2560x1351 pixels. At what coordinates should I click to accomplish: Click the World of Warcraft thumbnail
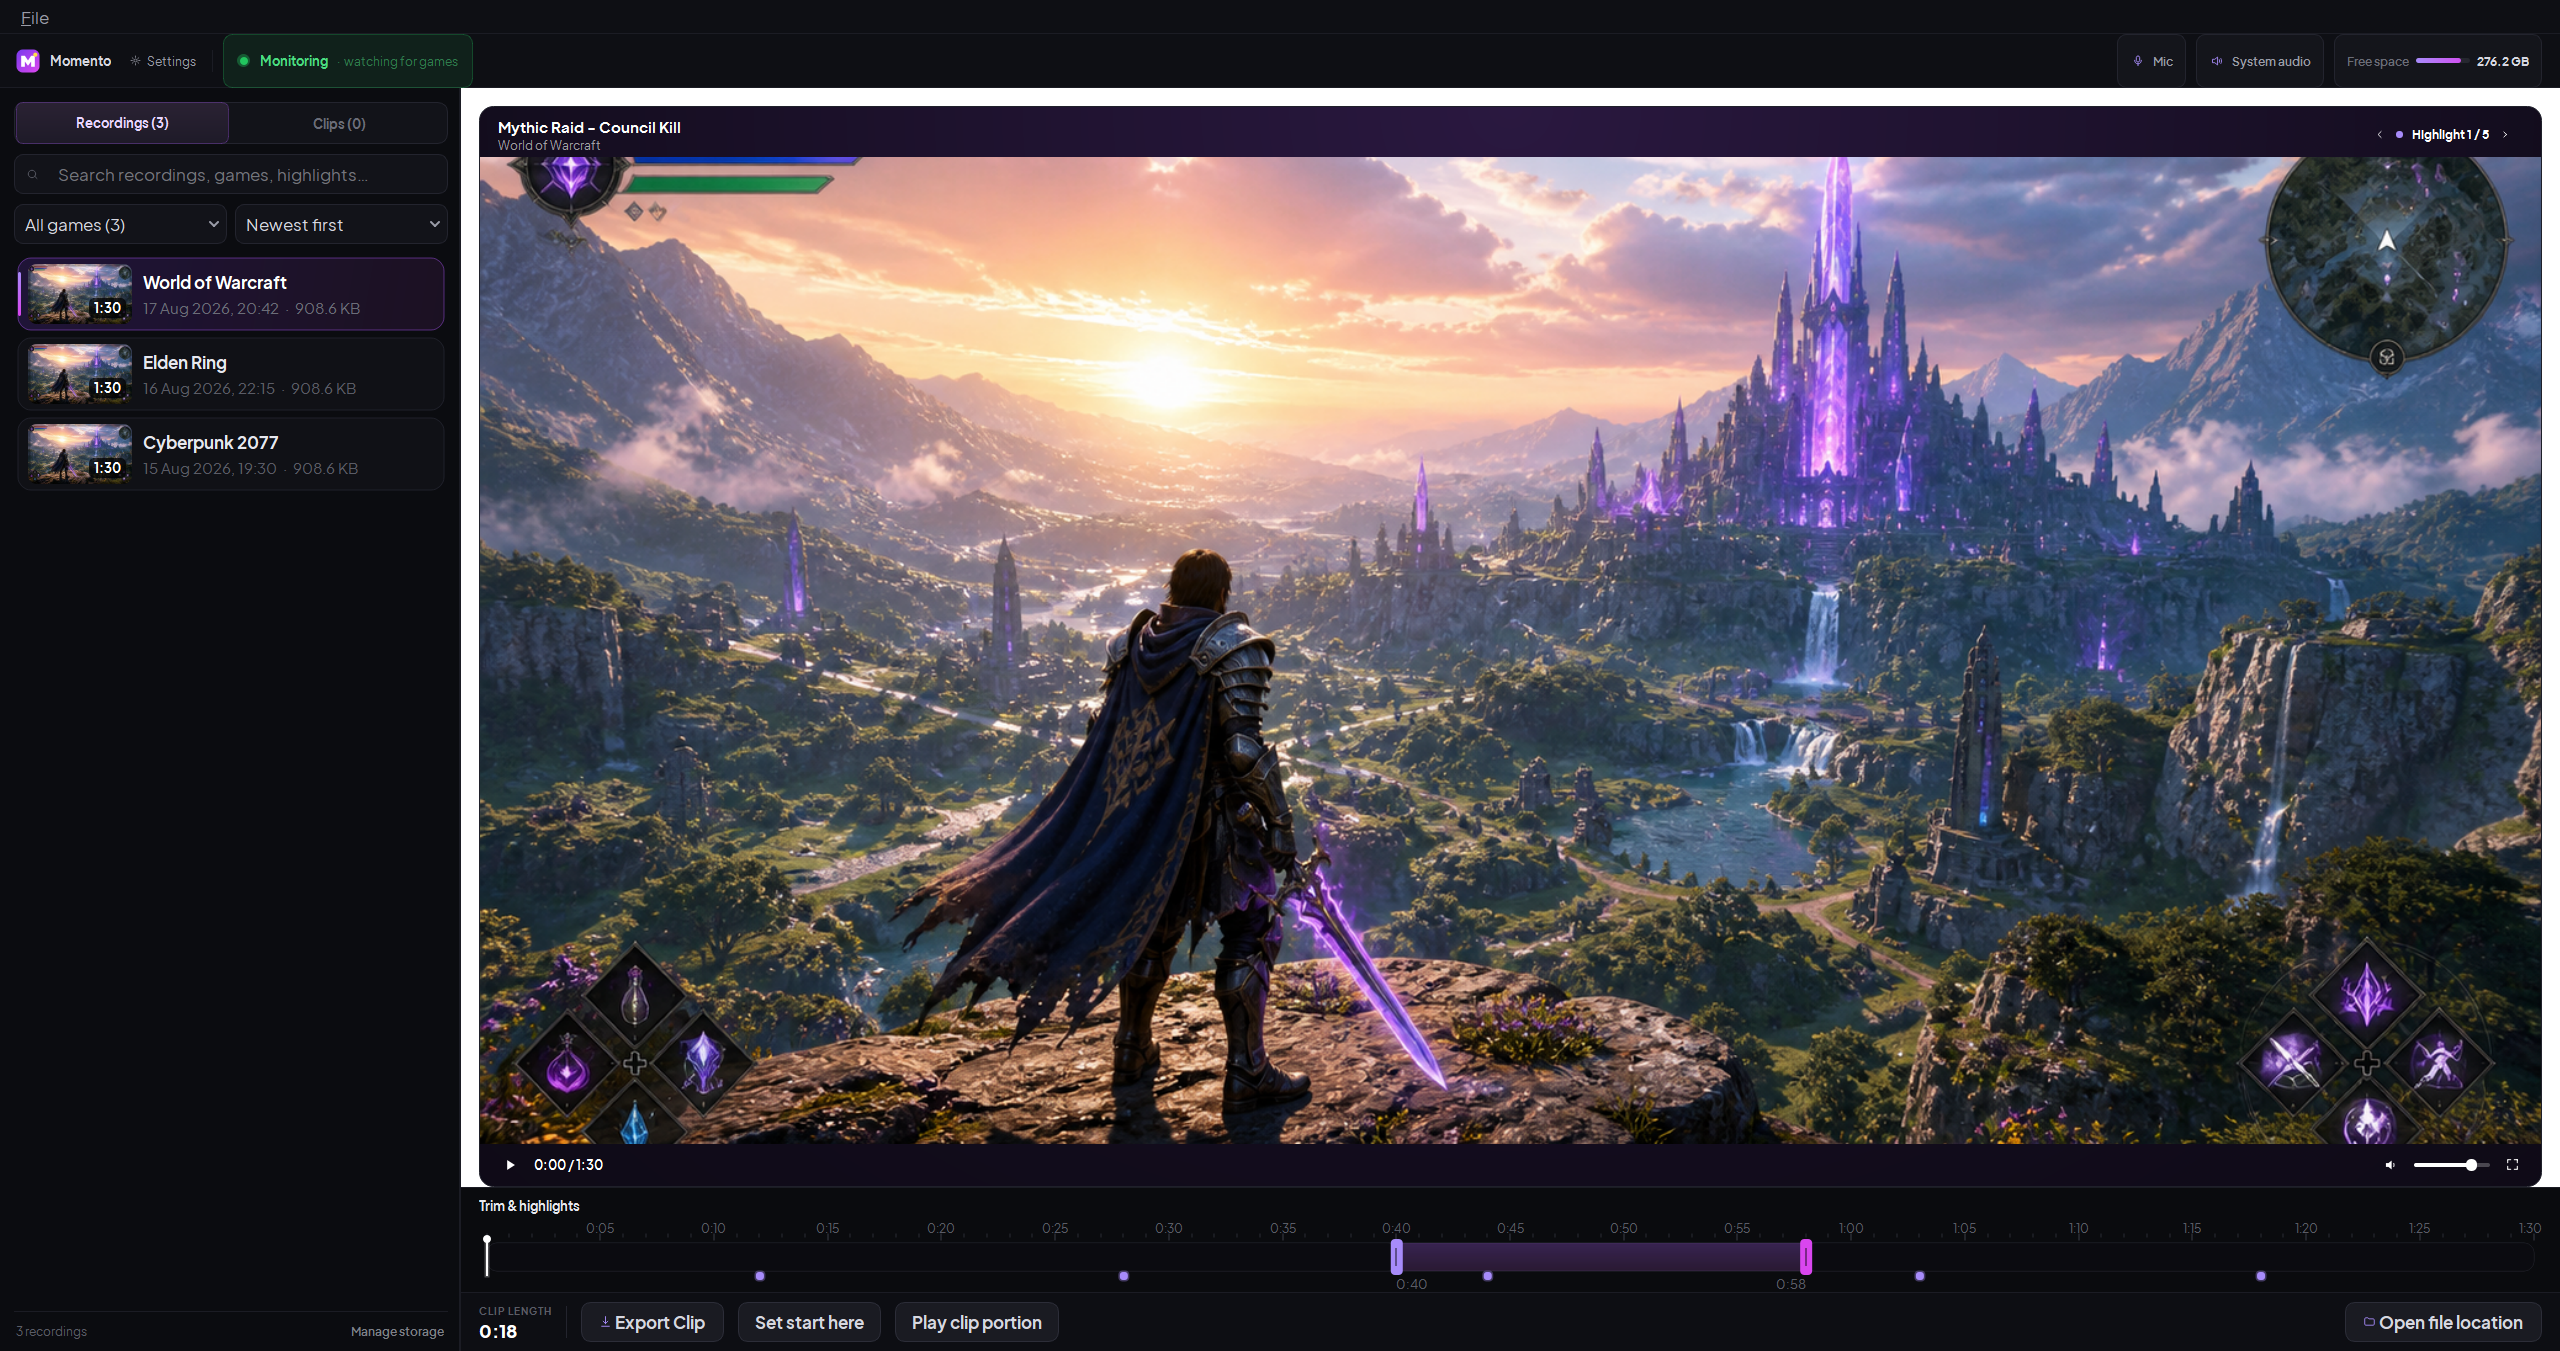point(80,294)
